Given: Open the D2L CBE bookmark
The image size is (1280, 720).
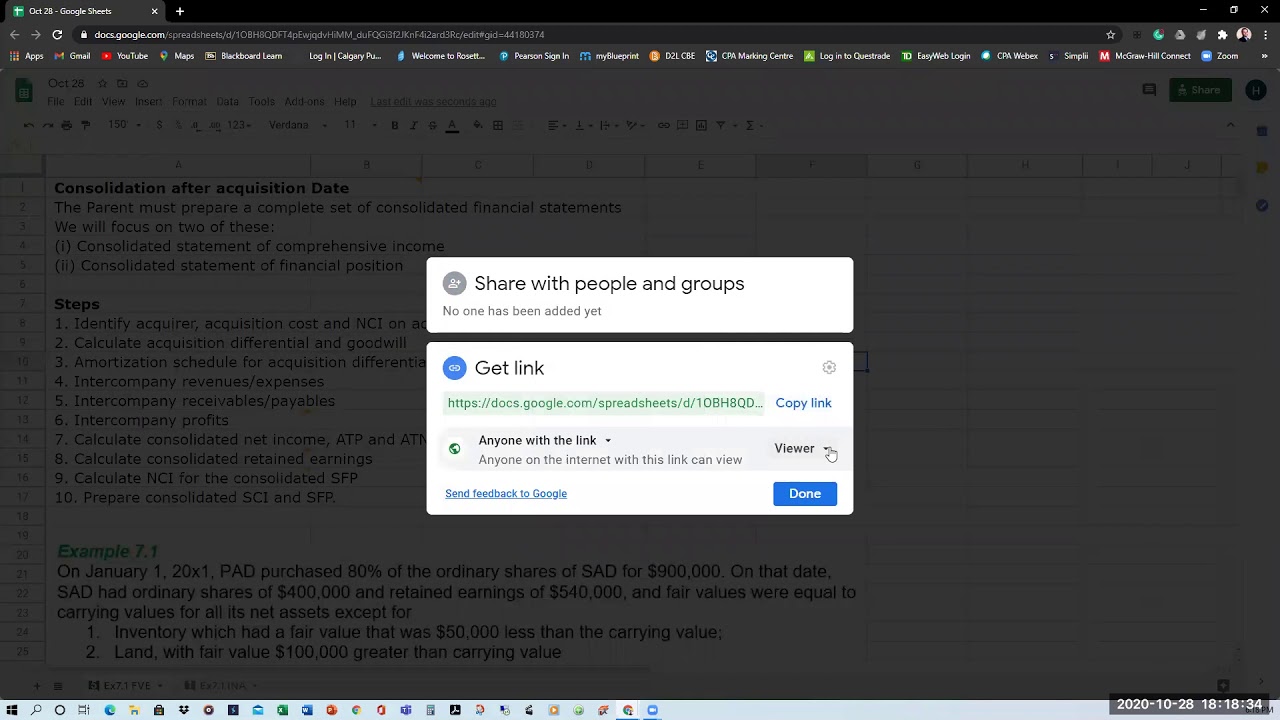Looking at the screenshot, I should click(x=672, y=56).
